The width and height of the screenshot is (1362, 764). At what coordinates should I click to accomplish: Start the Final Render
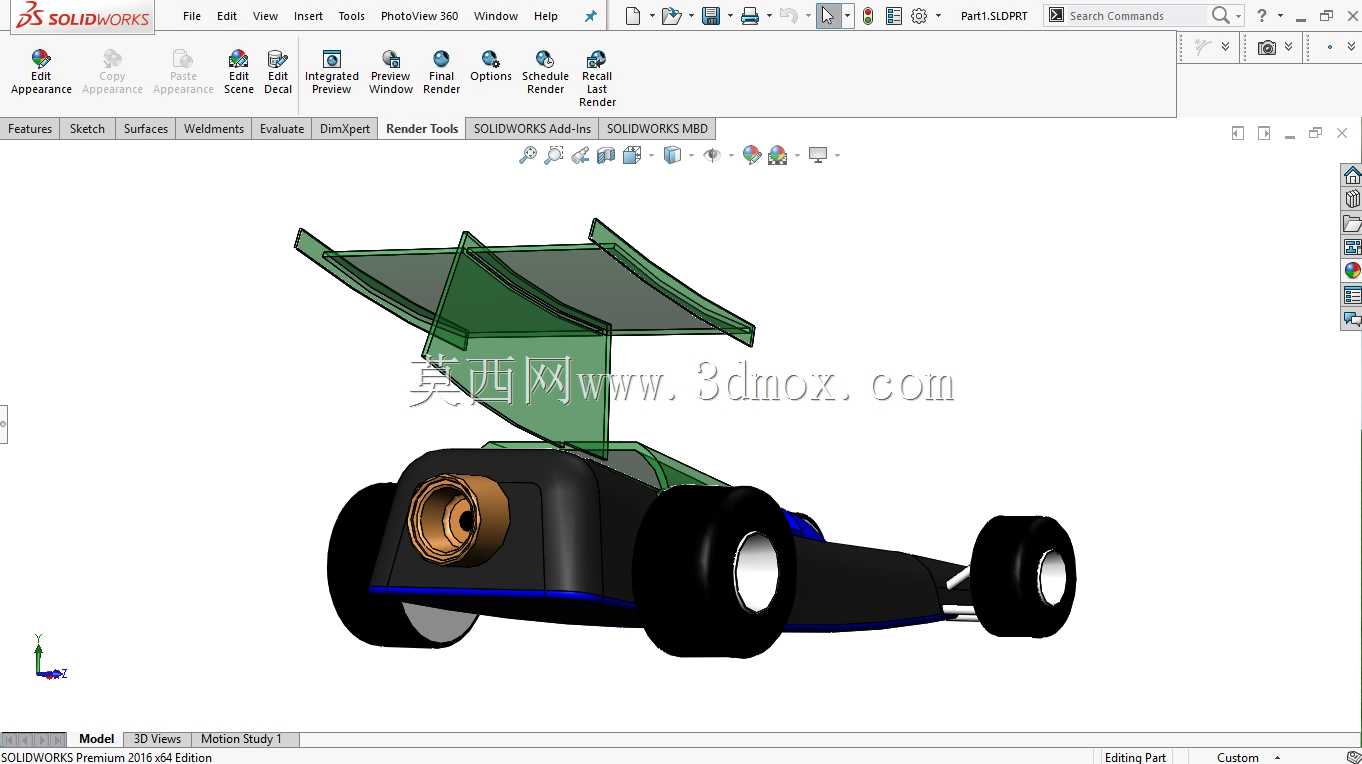point(441,72)
